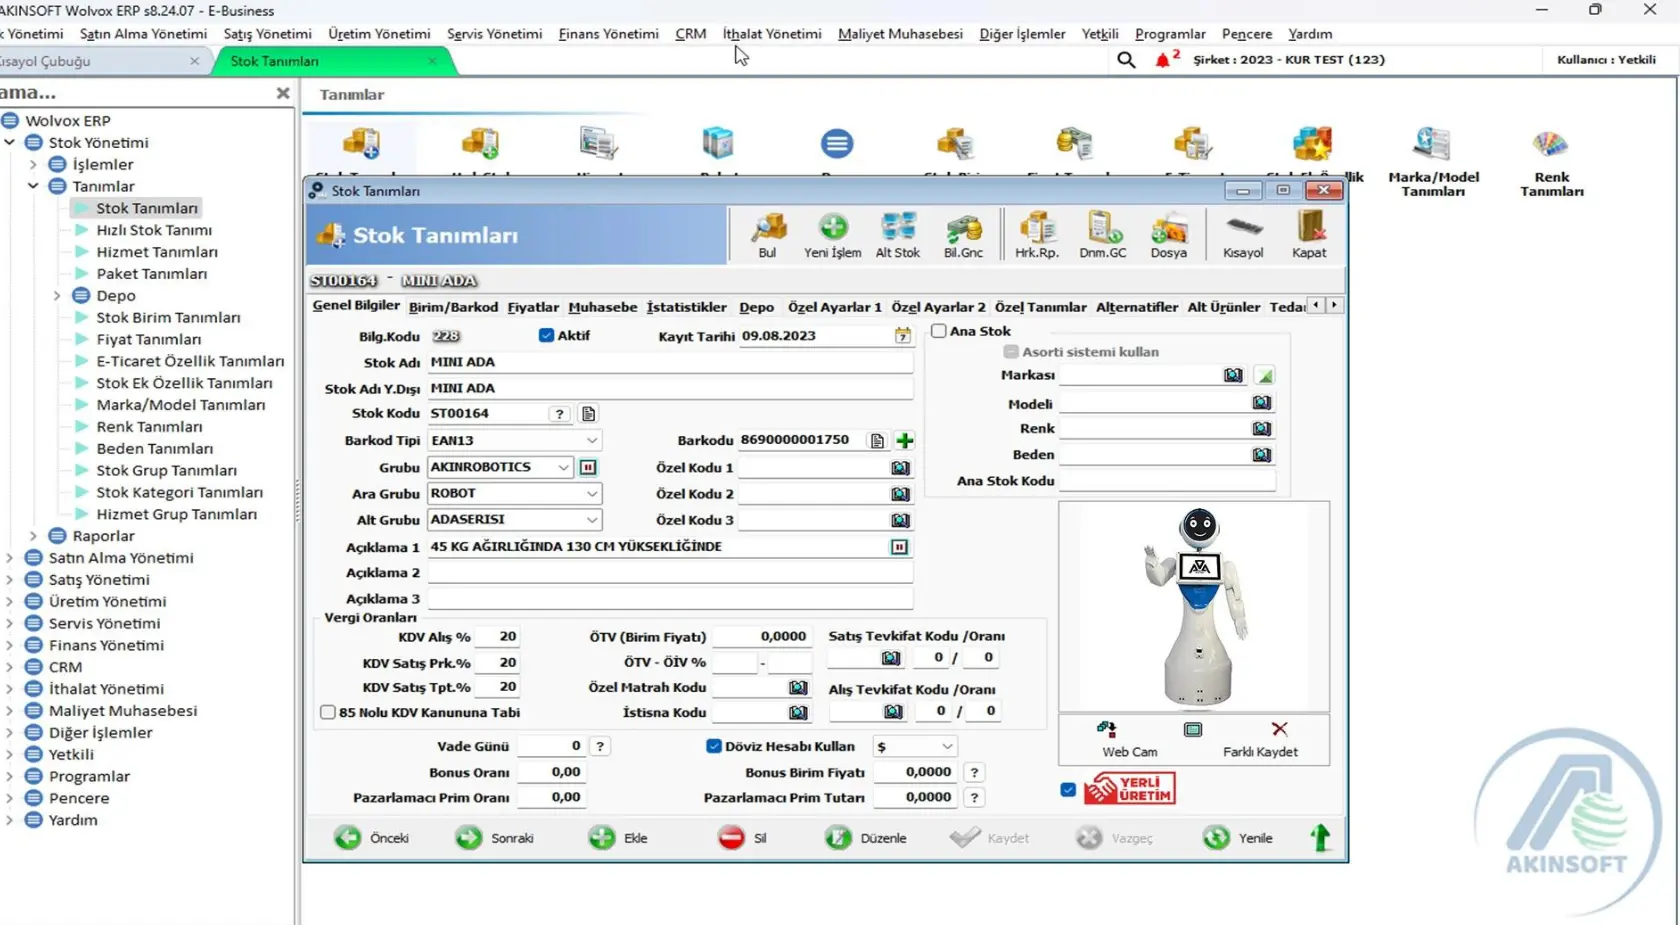Switch to the Birim/Barkod tab
This screenshot has width=1680, height=945.
(453, 307)
